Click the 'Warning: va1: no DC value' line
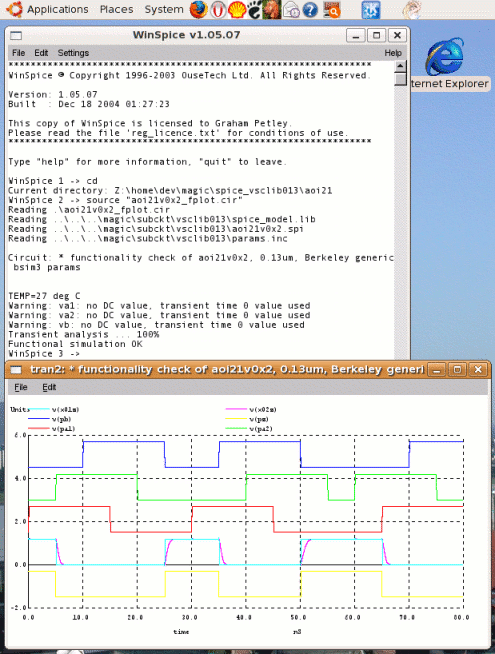Viewport: 495px width, 654px height. tap(159, 306)
